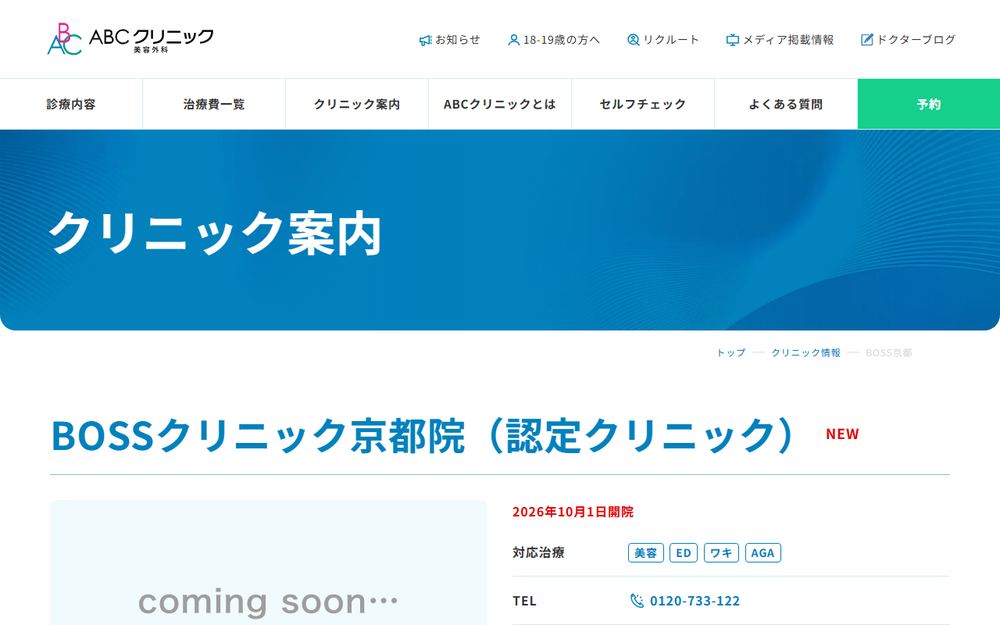
Task: Click the クリニック案内 banner title
Action: (215, 233)
